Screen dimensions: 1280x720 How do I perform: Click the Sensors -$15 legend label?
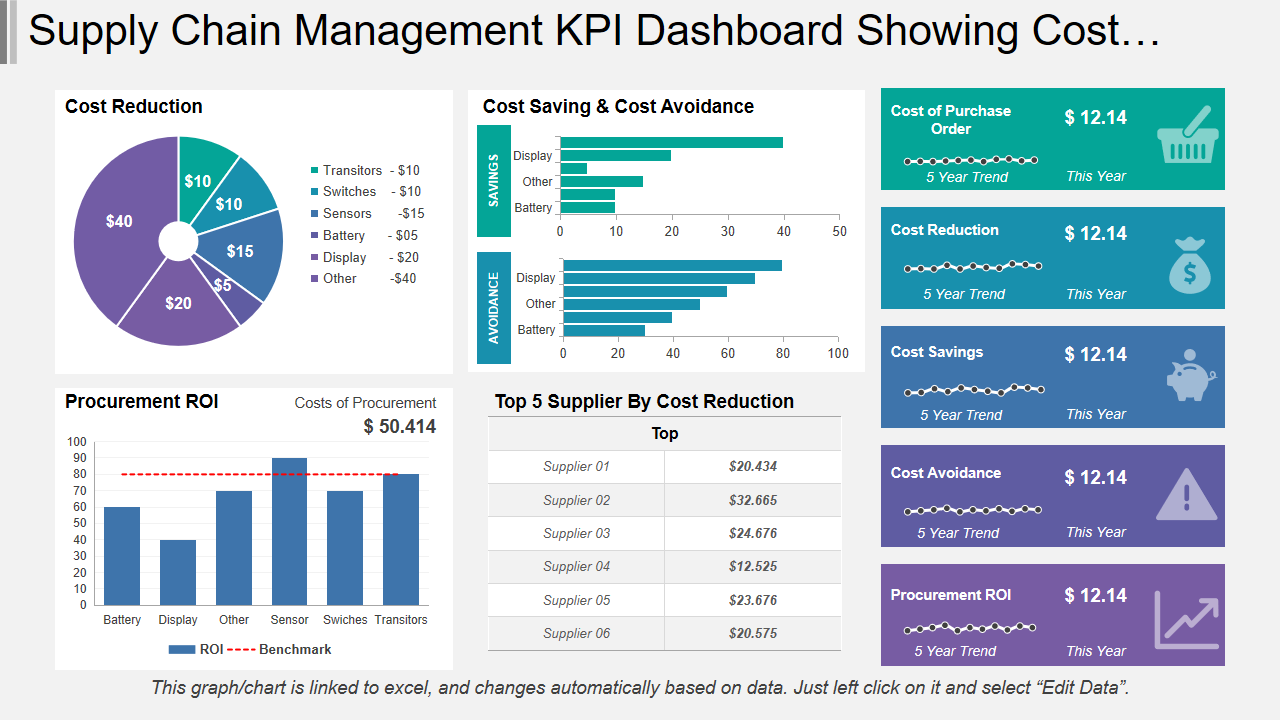[x=374, y=214]
